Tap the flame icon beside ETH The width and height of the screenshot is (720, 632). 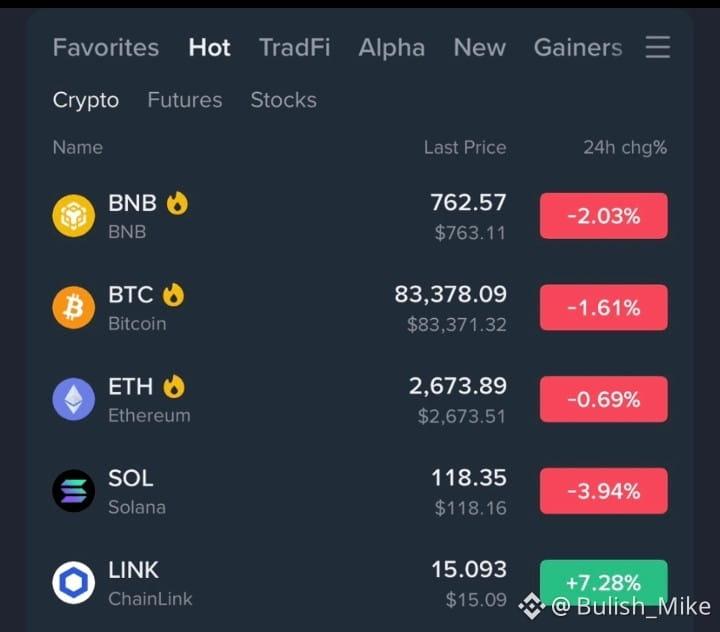click(x=174, y=386)
